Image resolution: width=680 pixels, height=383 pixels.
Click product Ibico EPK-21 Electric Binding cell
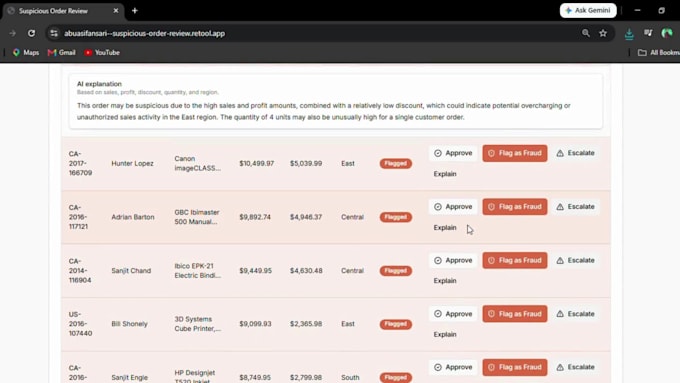[x=198, y=271]
